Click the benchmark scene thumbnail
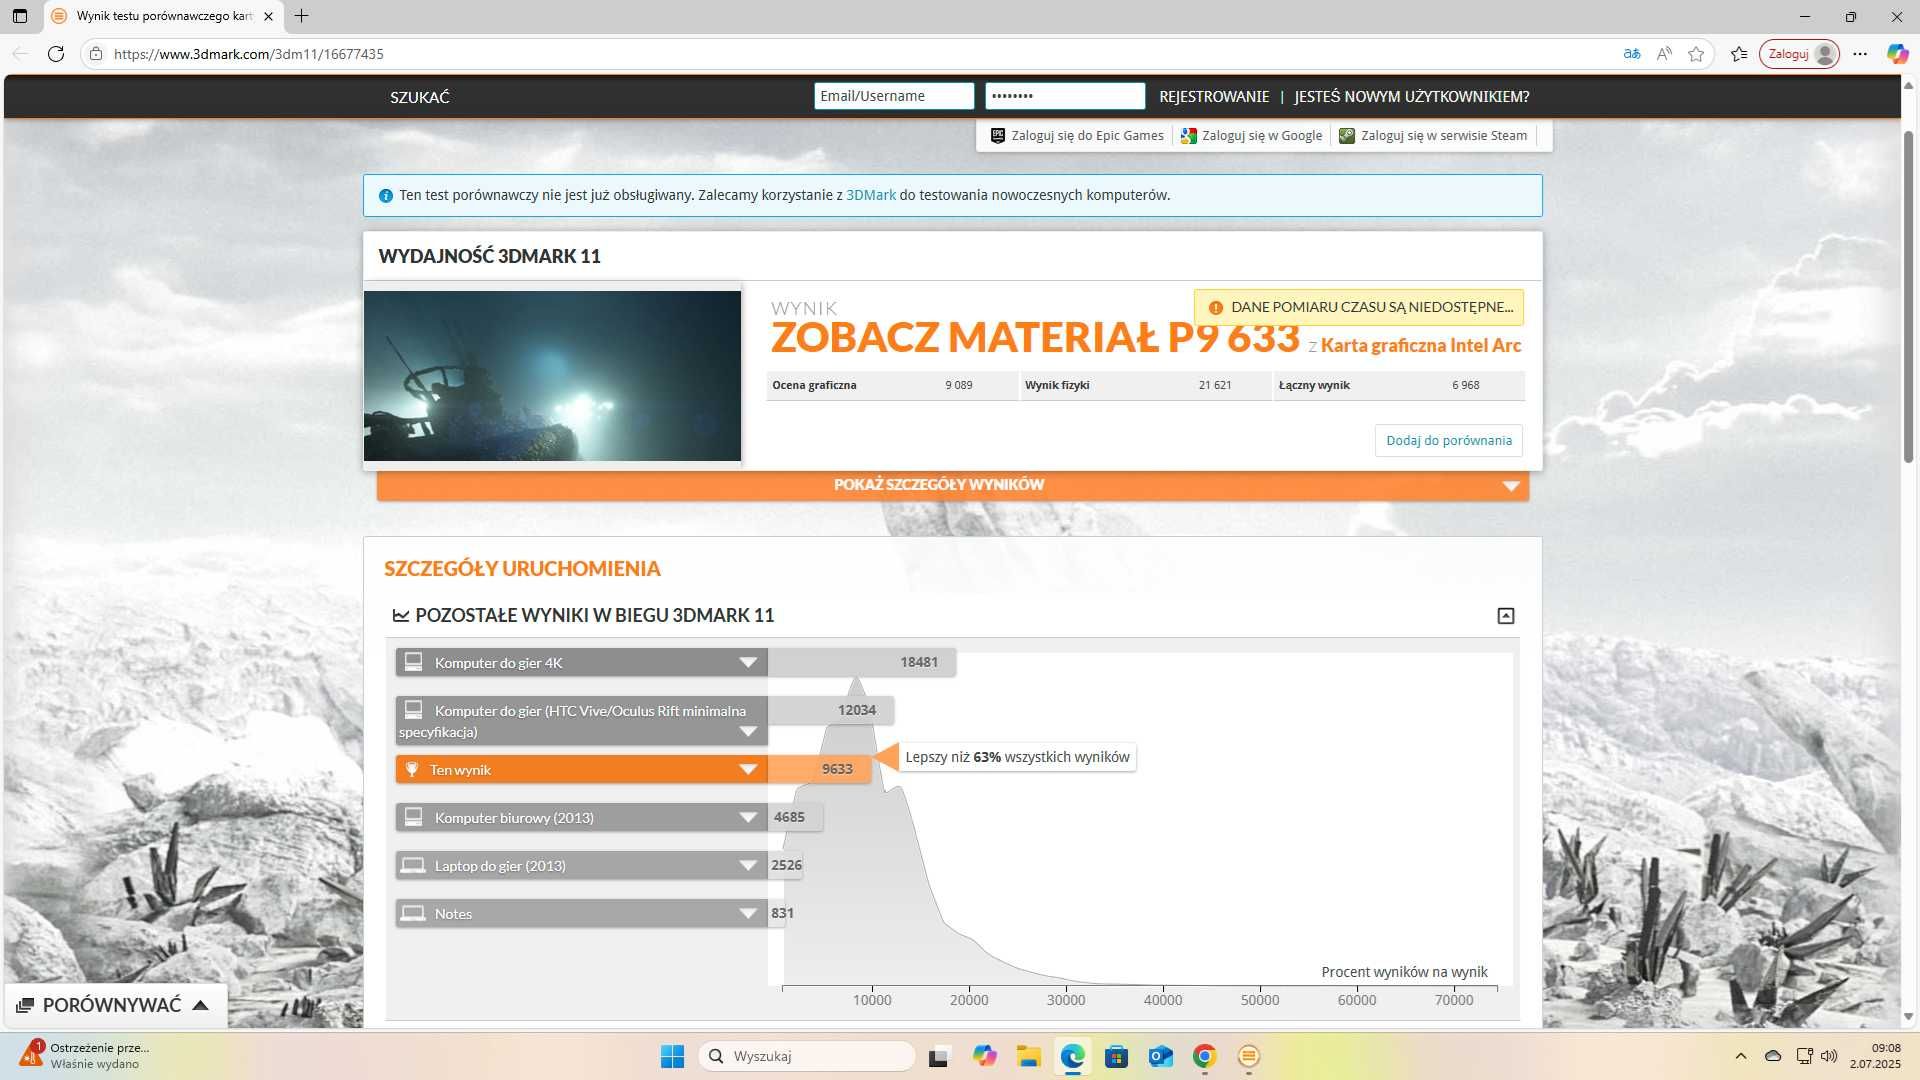This screenshot has width=1920, height=1080. (x=552, y=376)
